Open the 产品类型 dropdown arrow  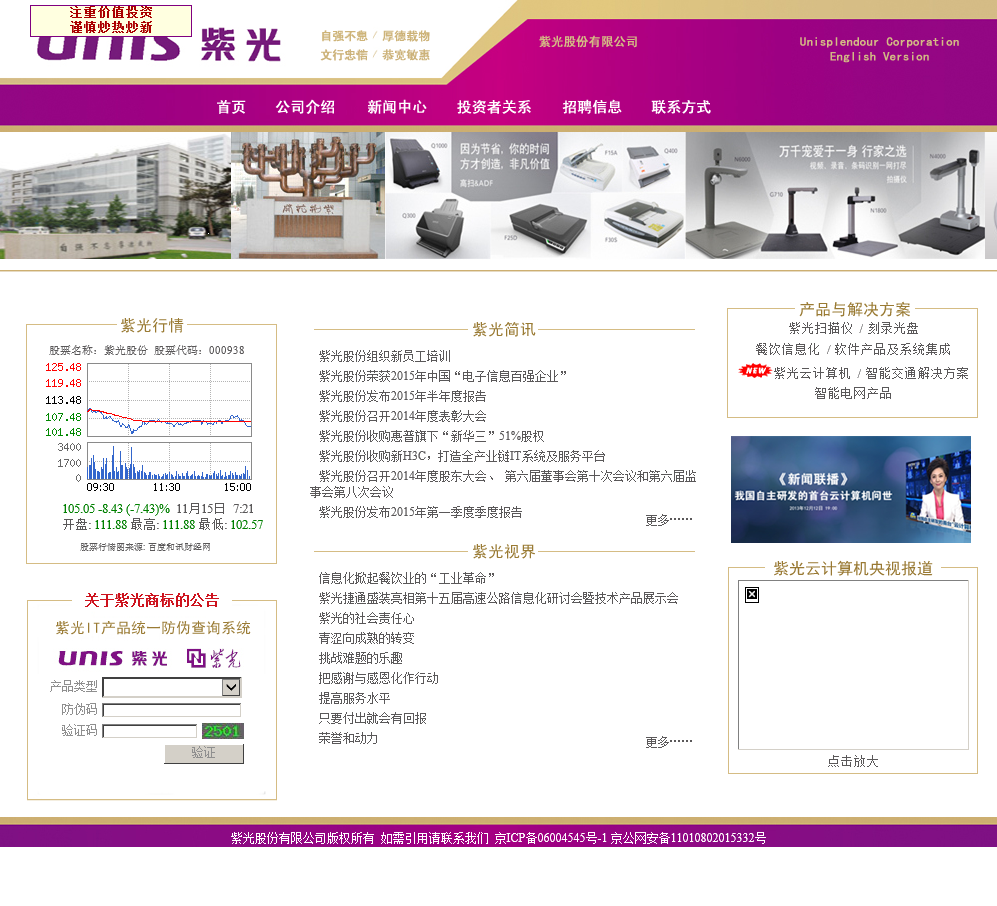coord(231,687)
